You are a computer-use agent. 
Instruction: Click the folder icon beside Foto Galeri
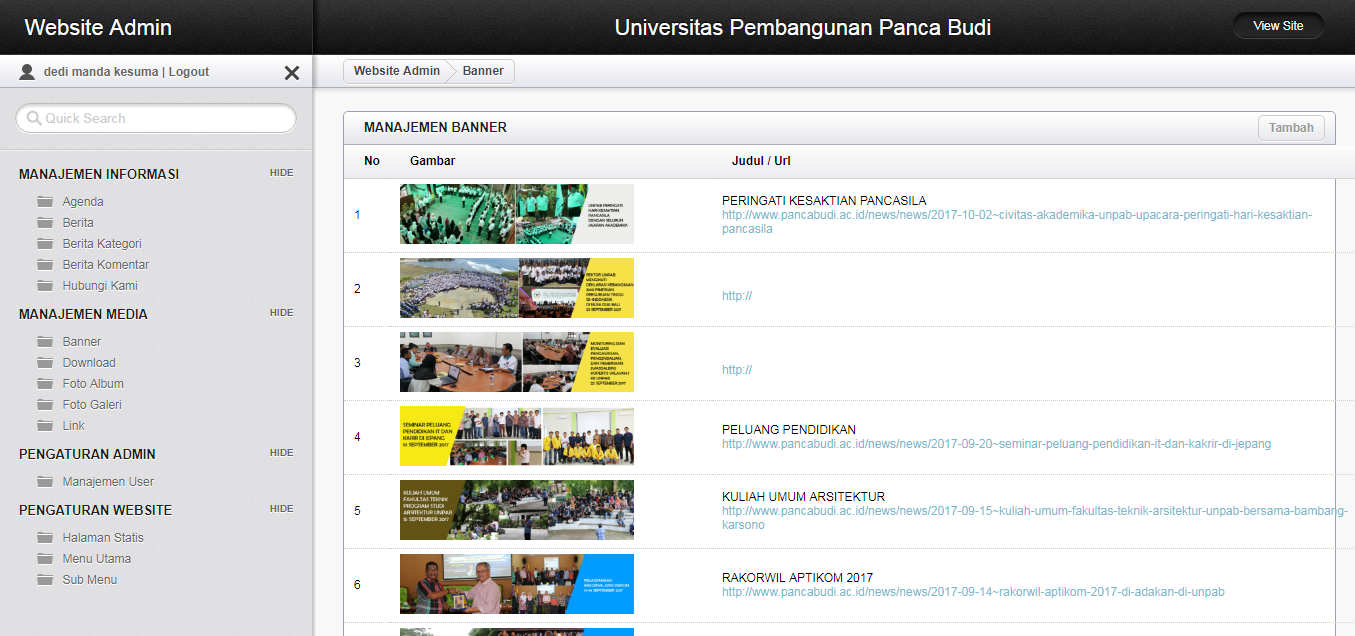click(x=45, y=405)
